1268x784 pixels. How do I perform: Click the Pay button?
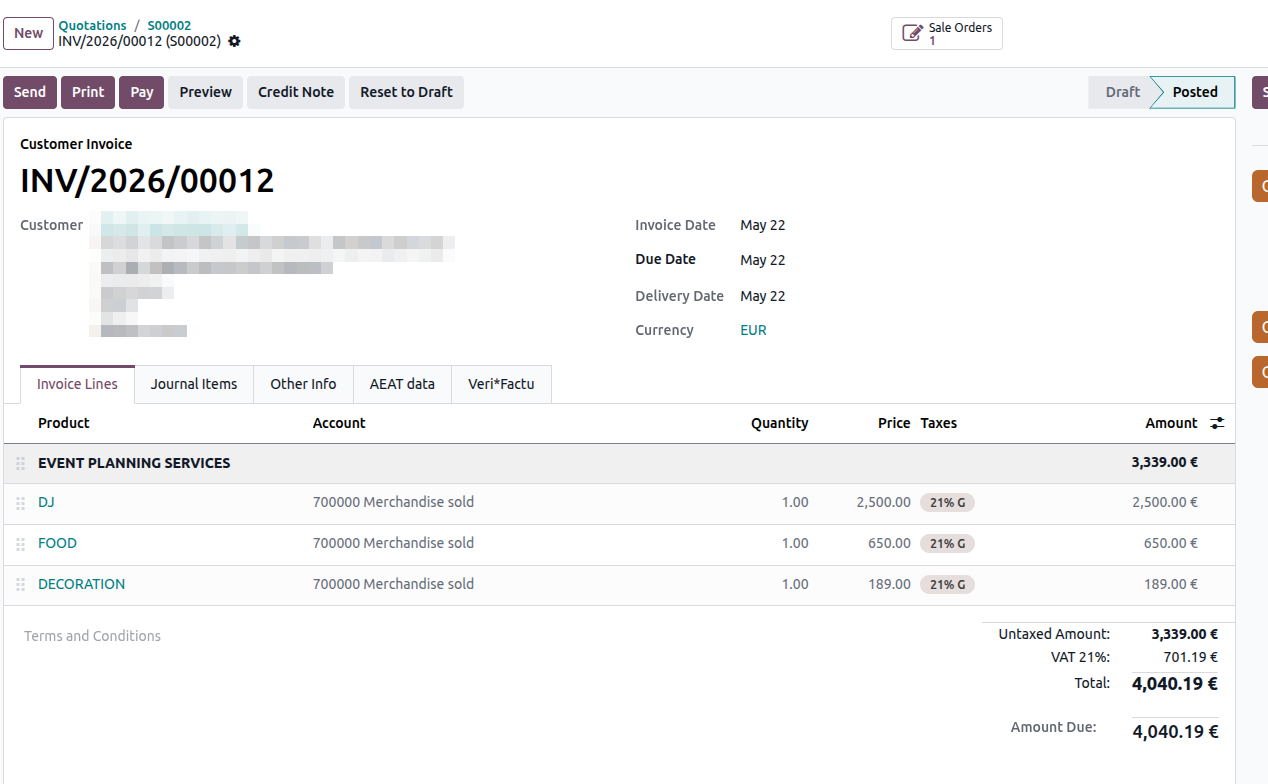click(x=142, y=92)
